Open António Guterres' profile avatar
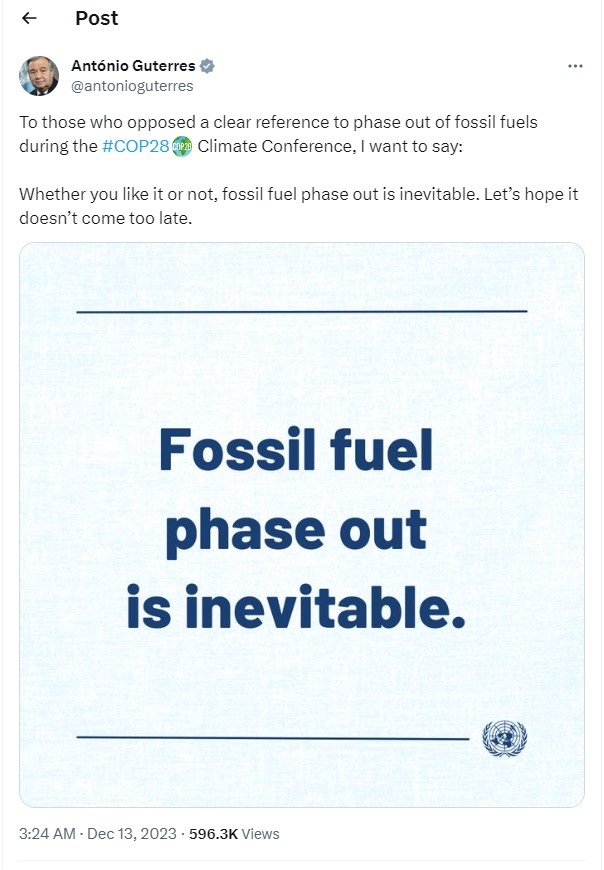The height and width of the screenshot is (870, 604). (x=39, y=76)
